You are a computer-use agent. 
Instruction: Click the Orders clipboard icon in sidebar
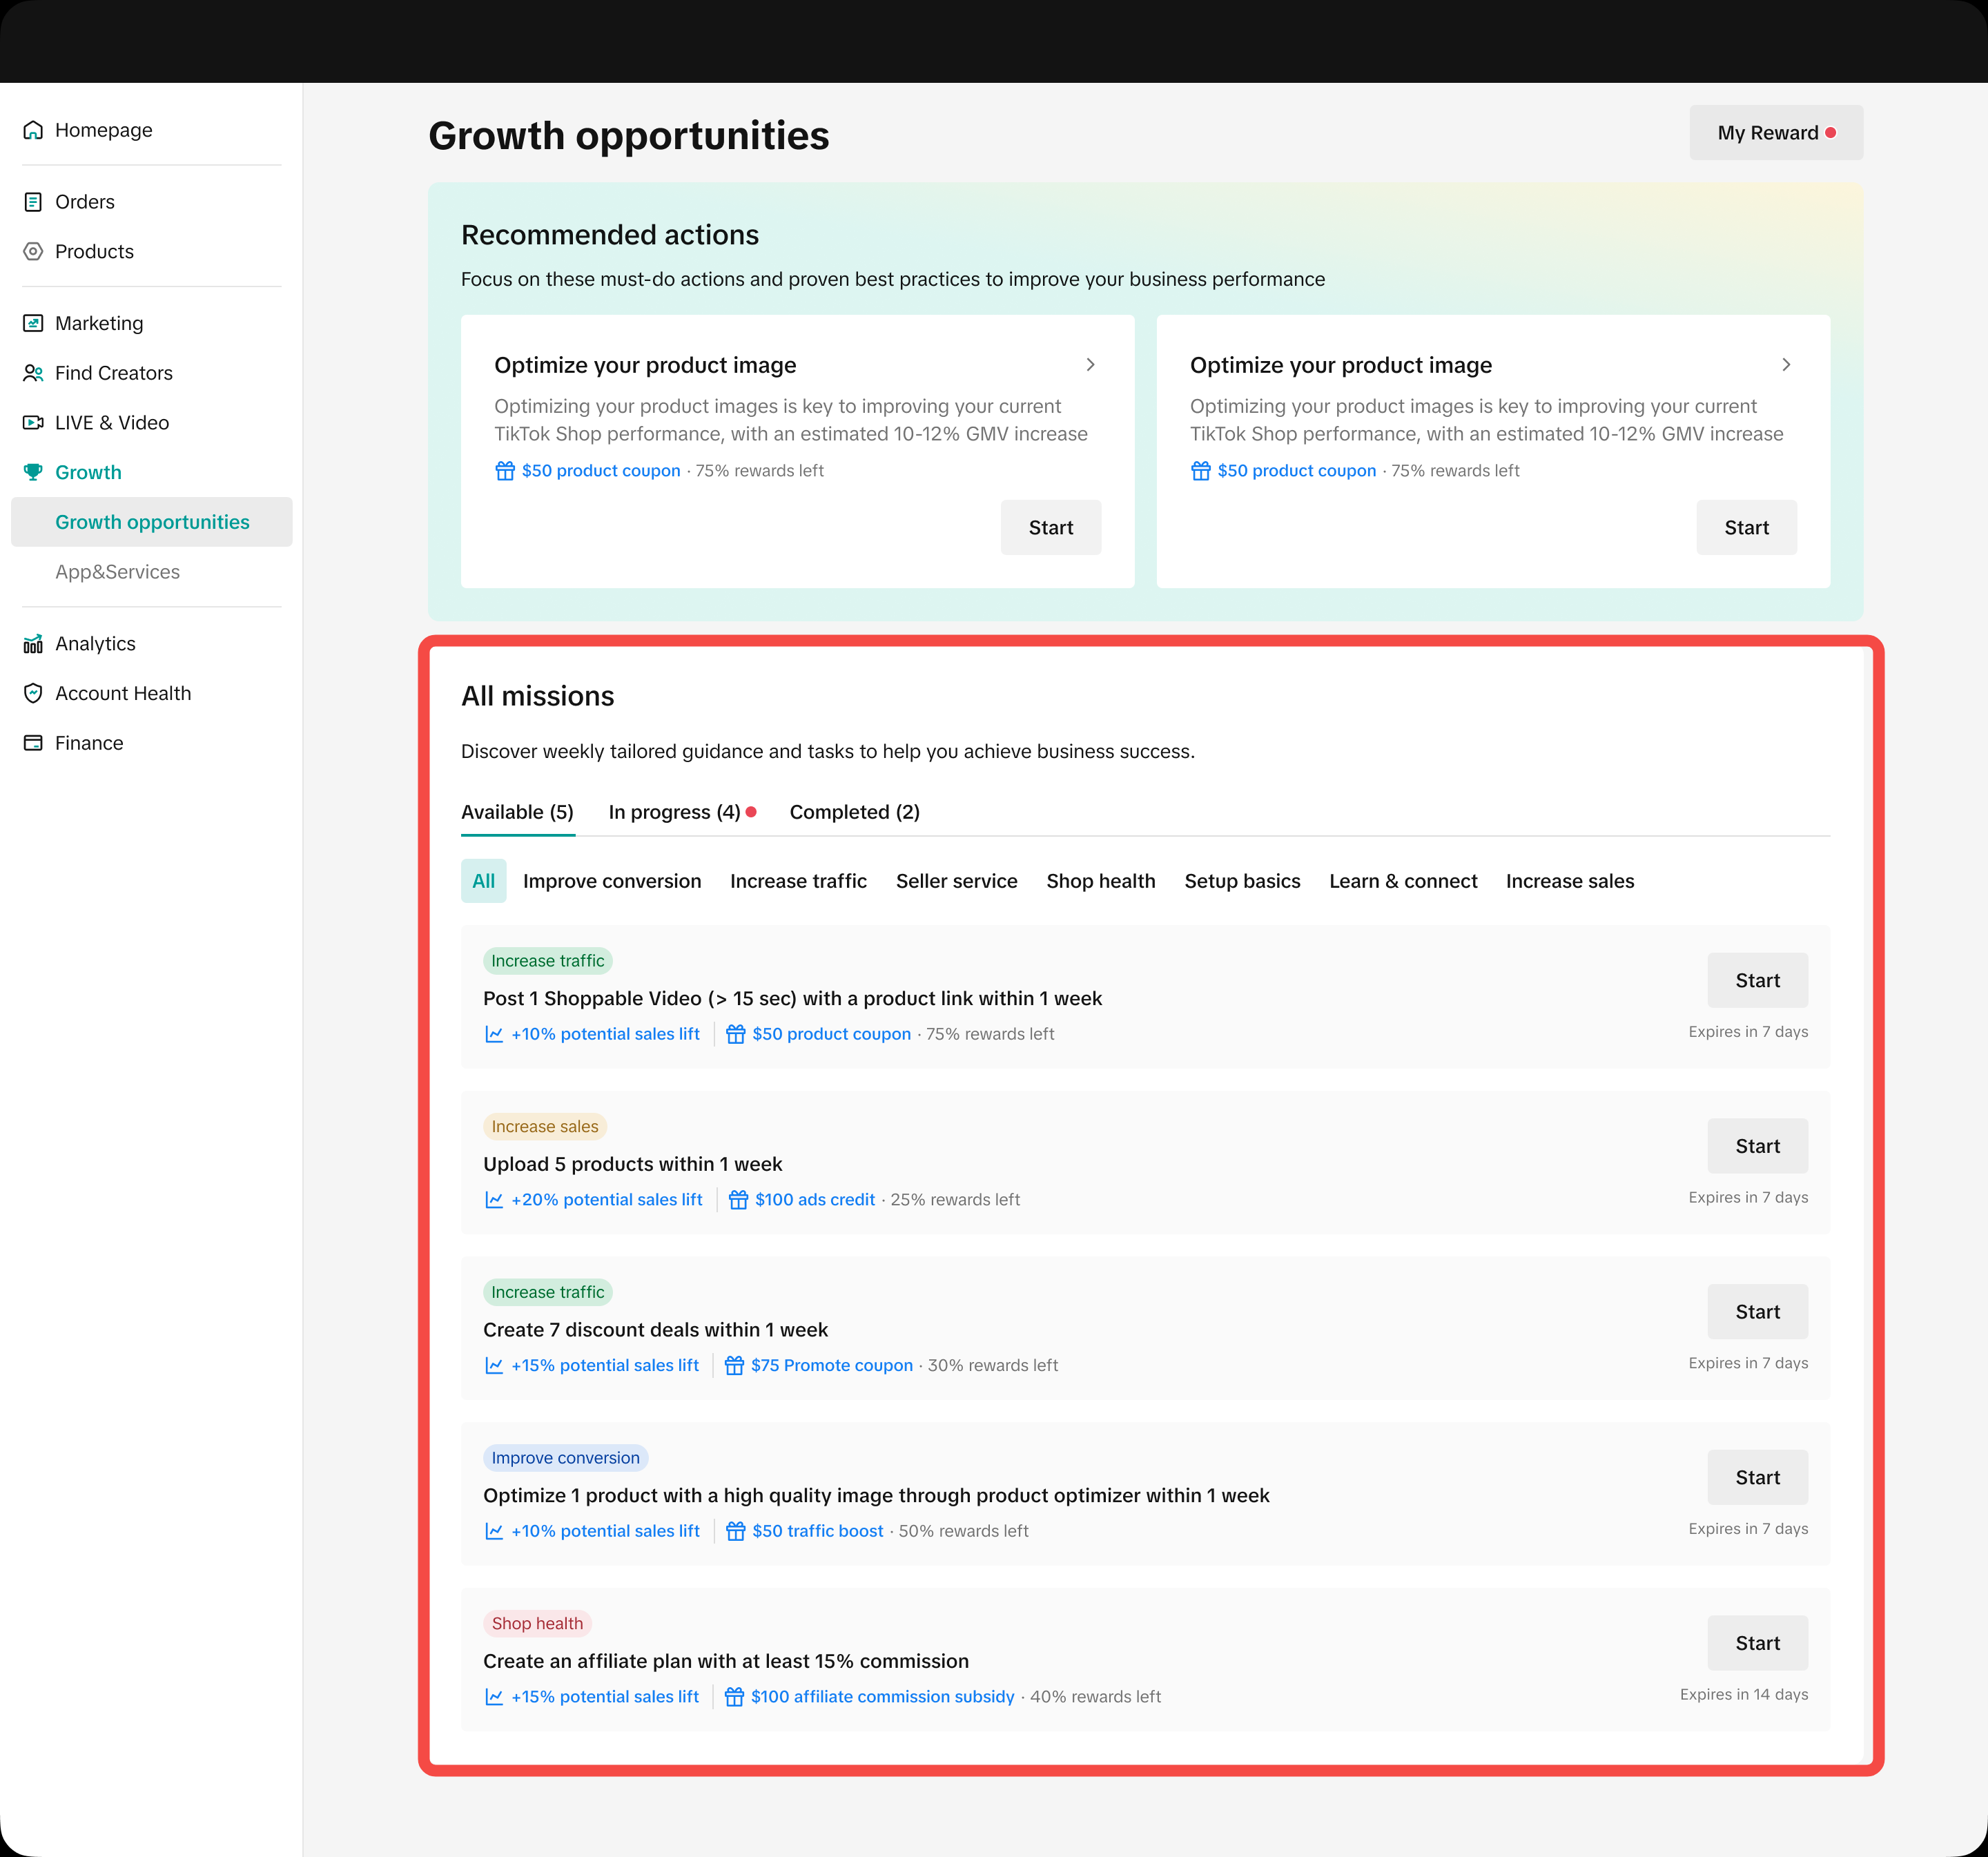click(33, 202)
